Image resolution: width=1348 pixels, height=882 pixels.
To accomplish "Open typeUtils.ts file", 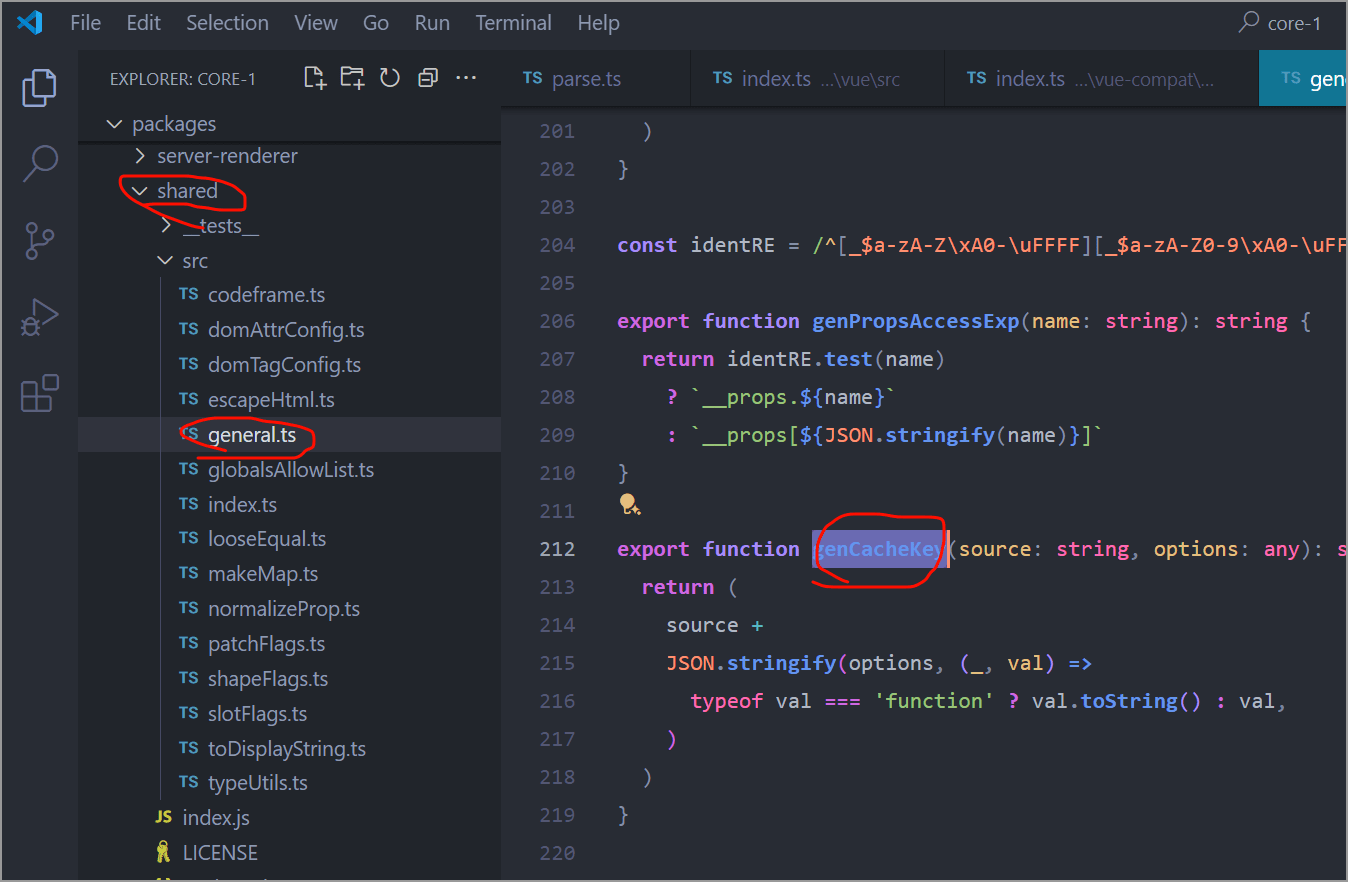I will tap(258, 783).
